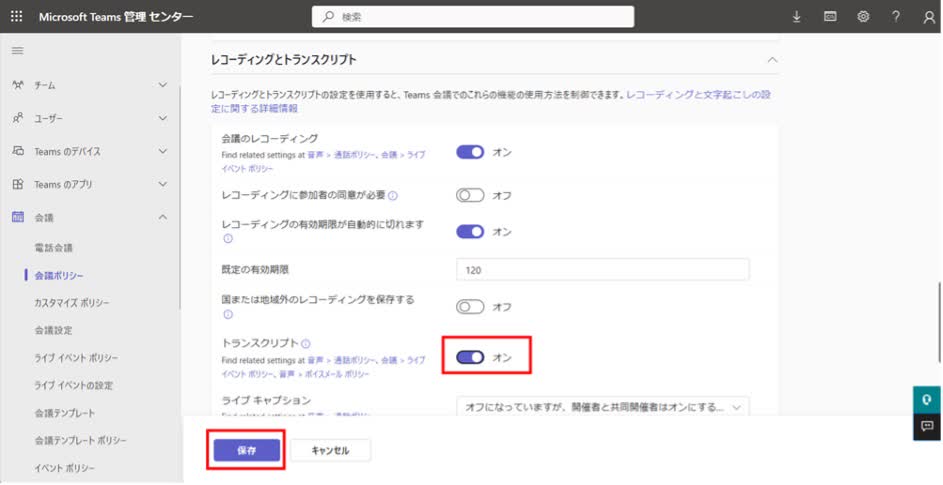Click the Microsoft Teams 管理 センター title
This screenshot has width=943, height=485.
(116, 17)
